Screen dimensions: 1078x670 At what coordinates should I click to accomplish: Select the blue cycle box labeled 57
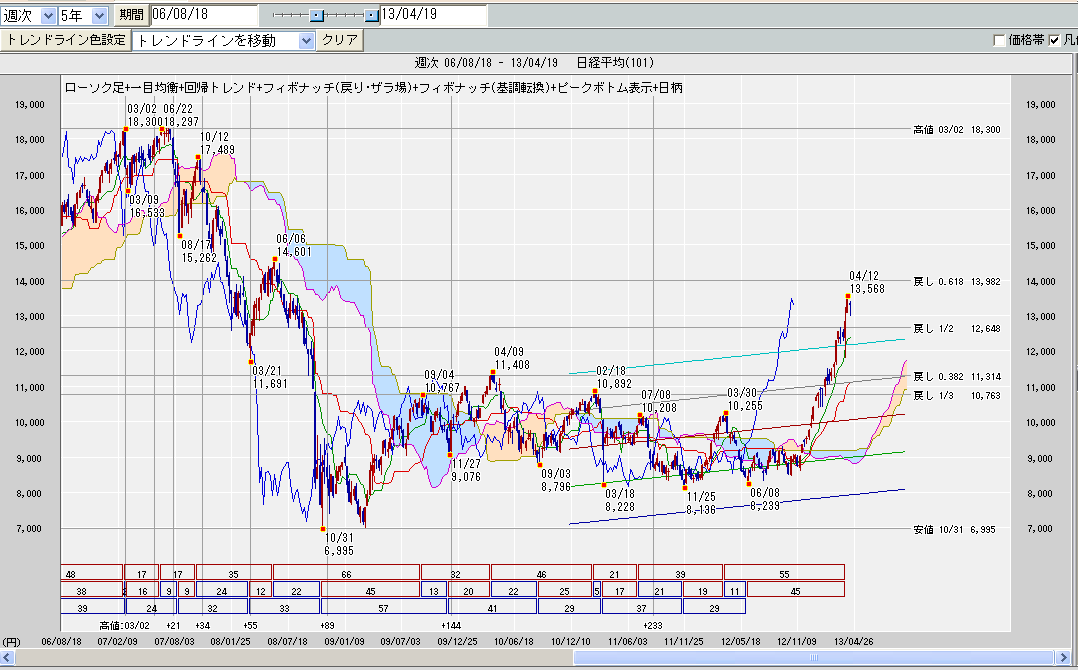click(384, 607)
